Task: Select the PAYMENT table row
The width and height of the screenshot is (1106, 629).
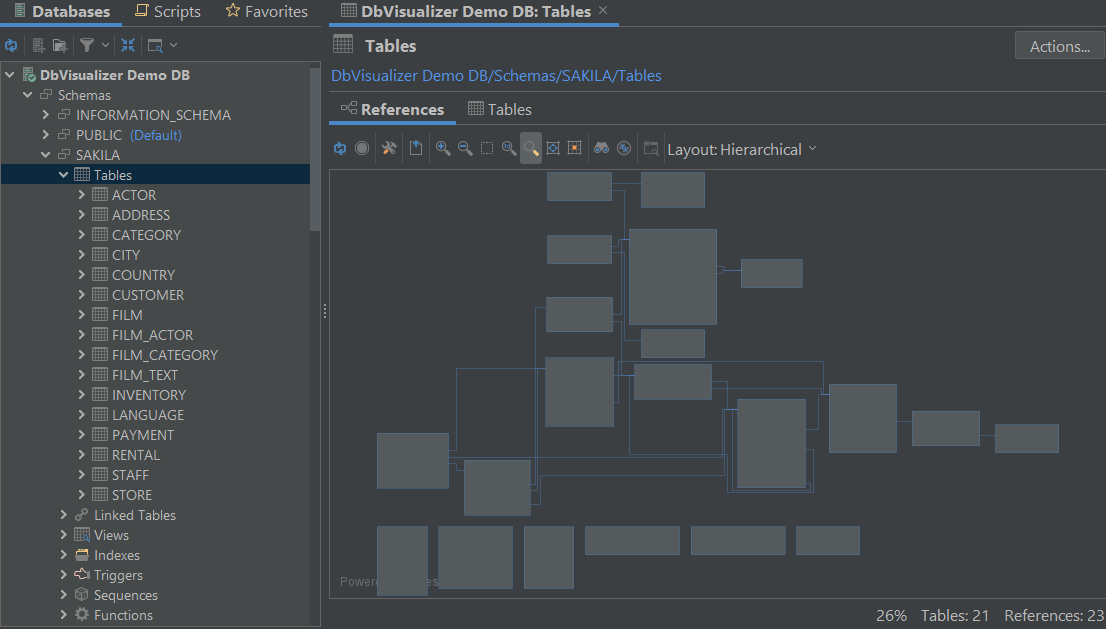Action: [x=155, y=435]
